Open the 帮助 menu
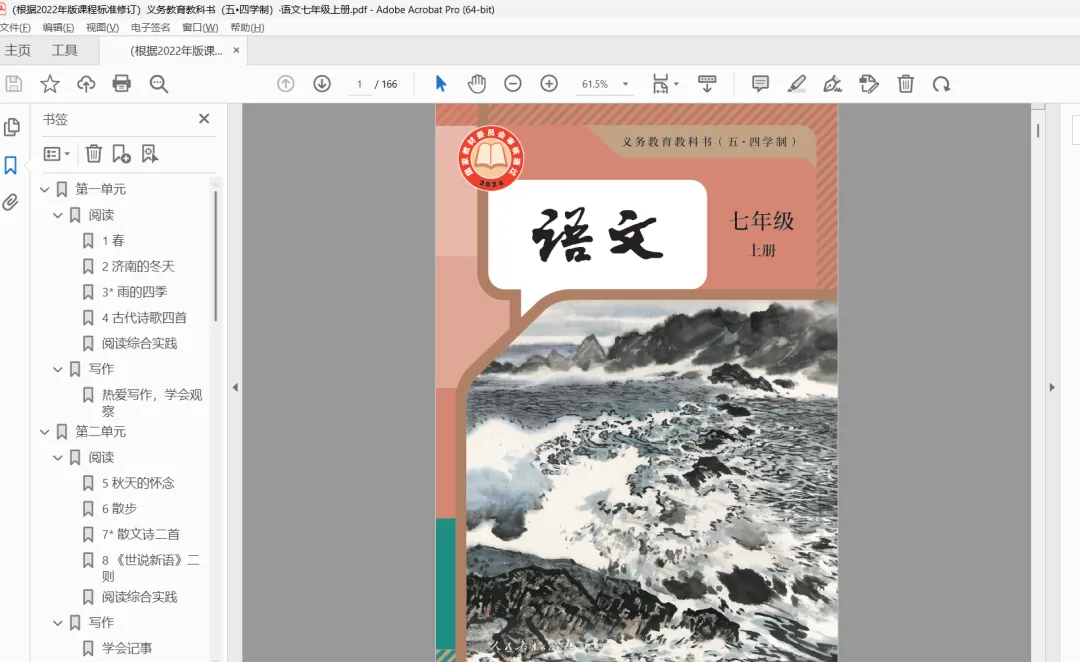The image size is (1080, 662). point(247,28)
